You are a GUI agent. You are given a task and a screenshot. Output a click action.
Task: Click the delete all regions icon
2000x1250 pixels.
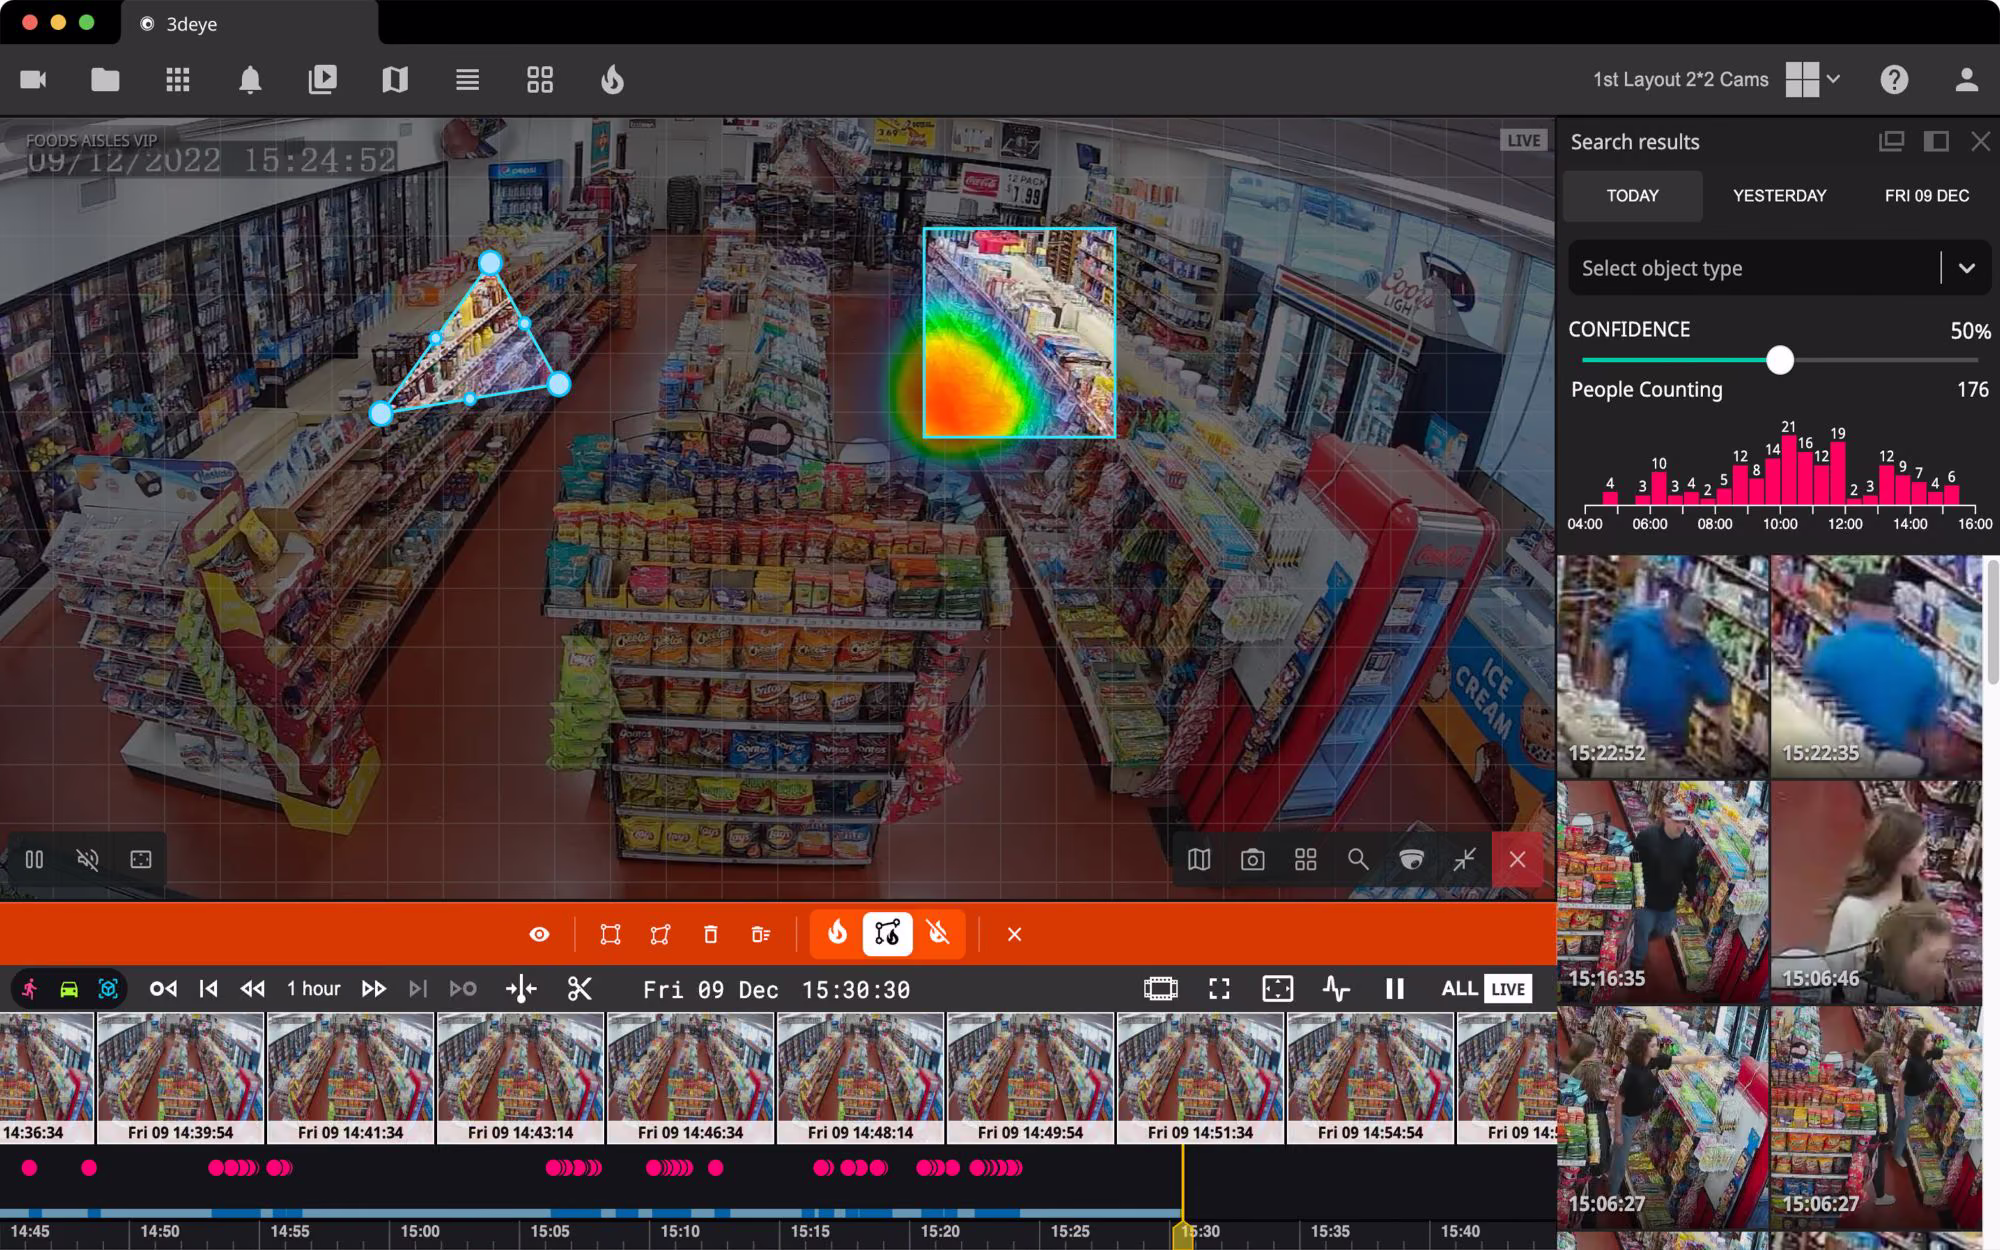tap(760, 934)
